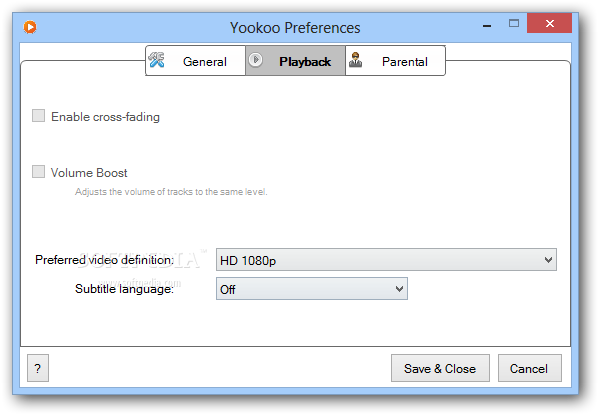
Task: Minimize the Yookoo Preferences window
Action: 487,25
